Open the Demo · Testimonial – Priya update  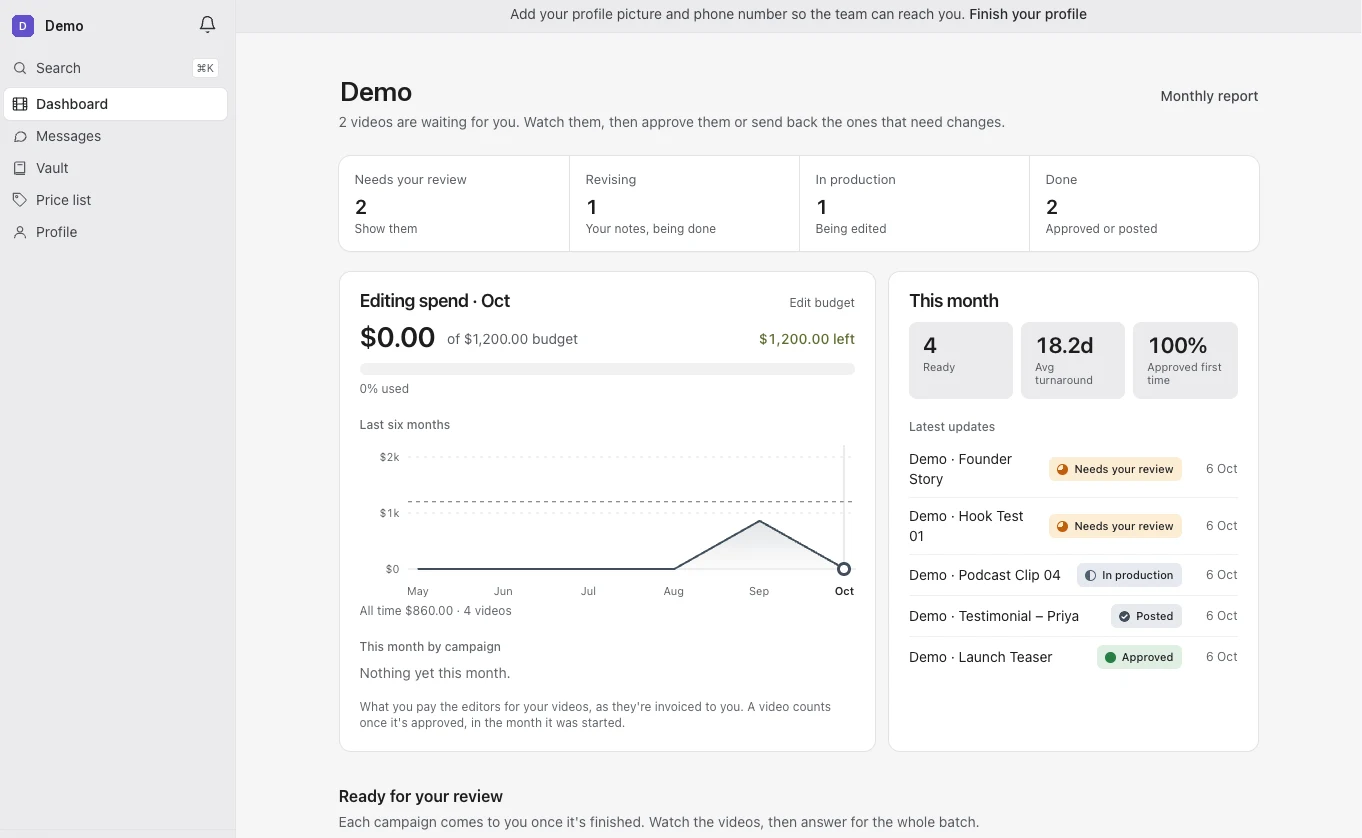pos(1073,616)
